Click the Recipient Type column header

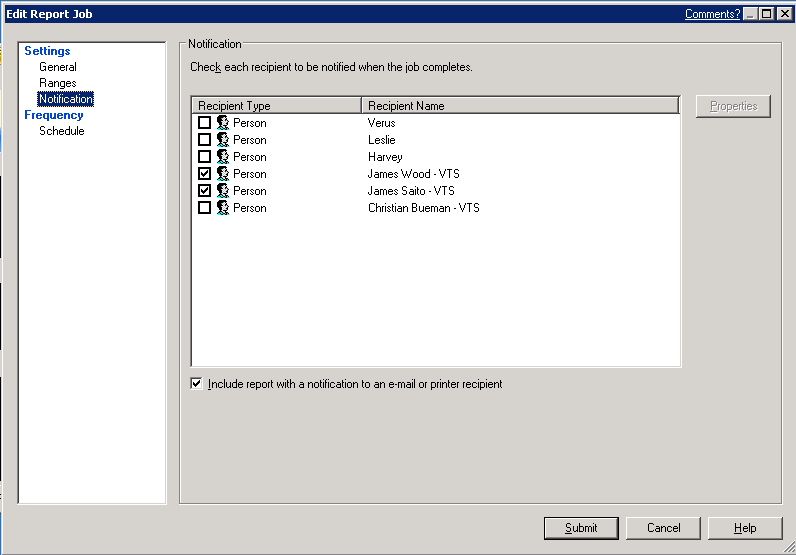click(276, 106)
